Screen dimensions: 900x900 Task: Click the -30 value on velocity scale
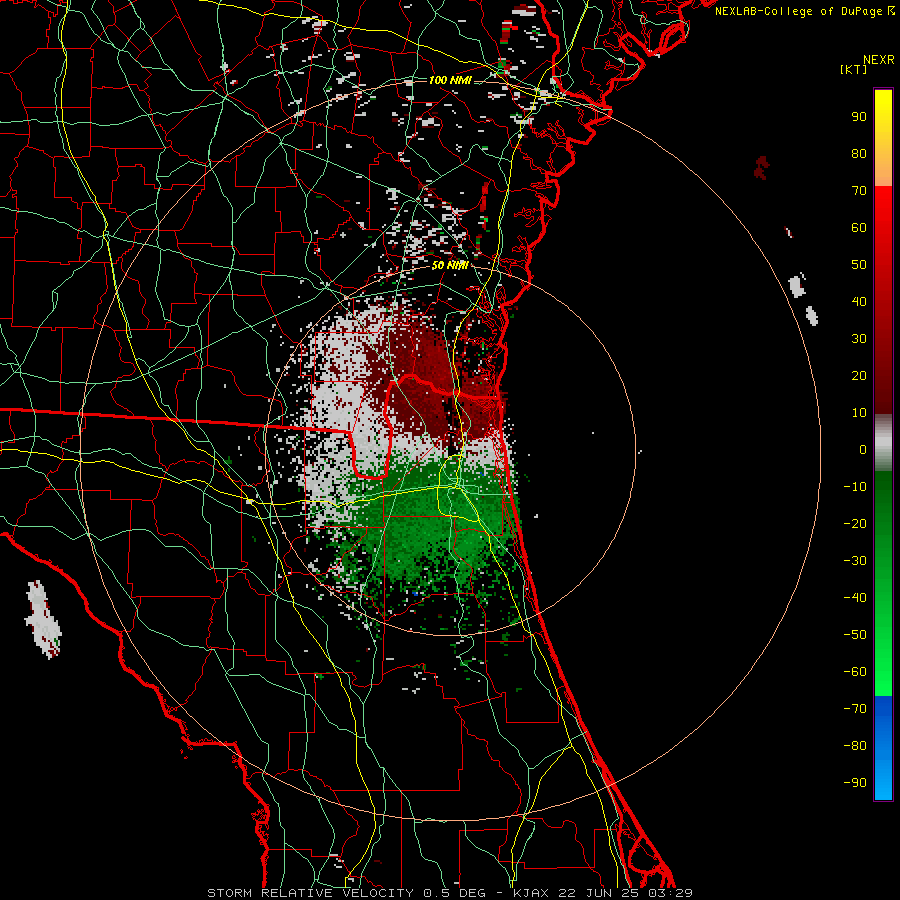click(855, 561)
